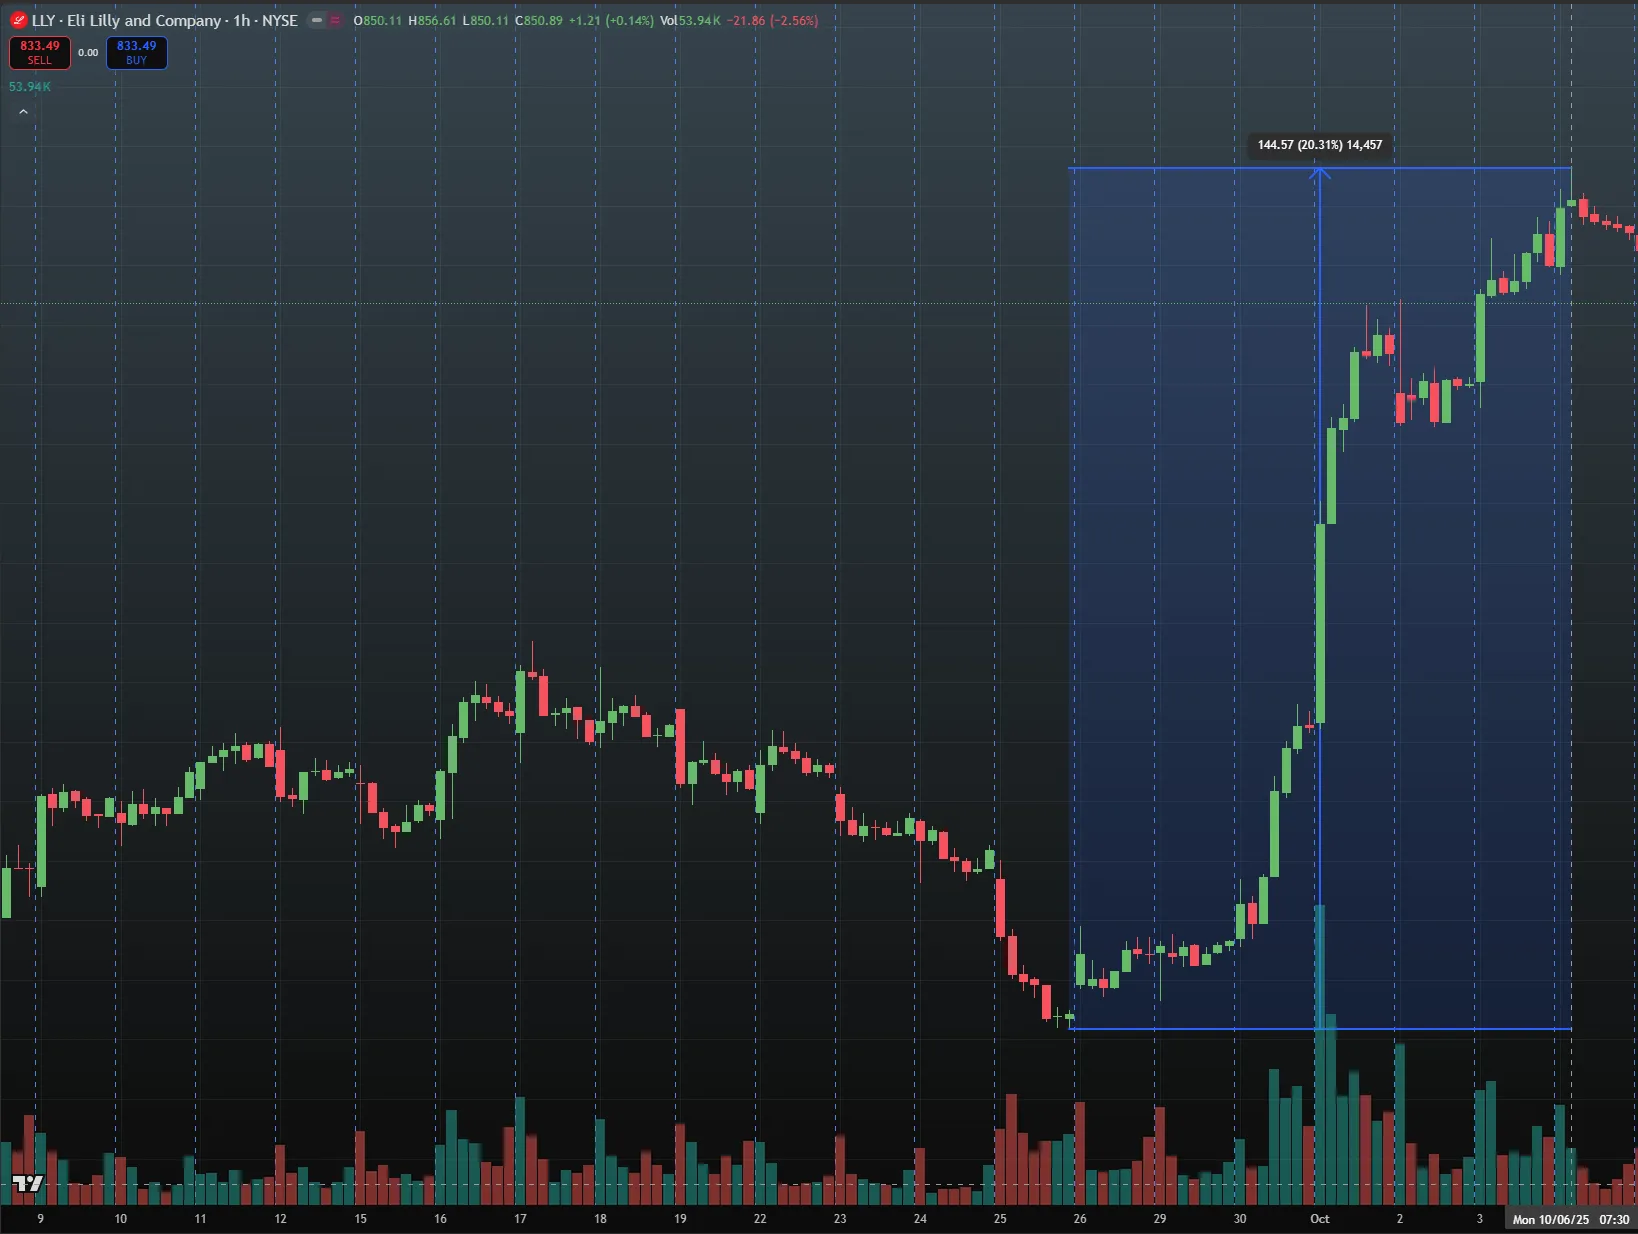
Task: Click the 0.00 spread value
Action: point(88,53)
